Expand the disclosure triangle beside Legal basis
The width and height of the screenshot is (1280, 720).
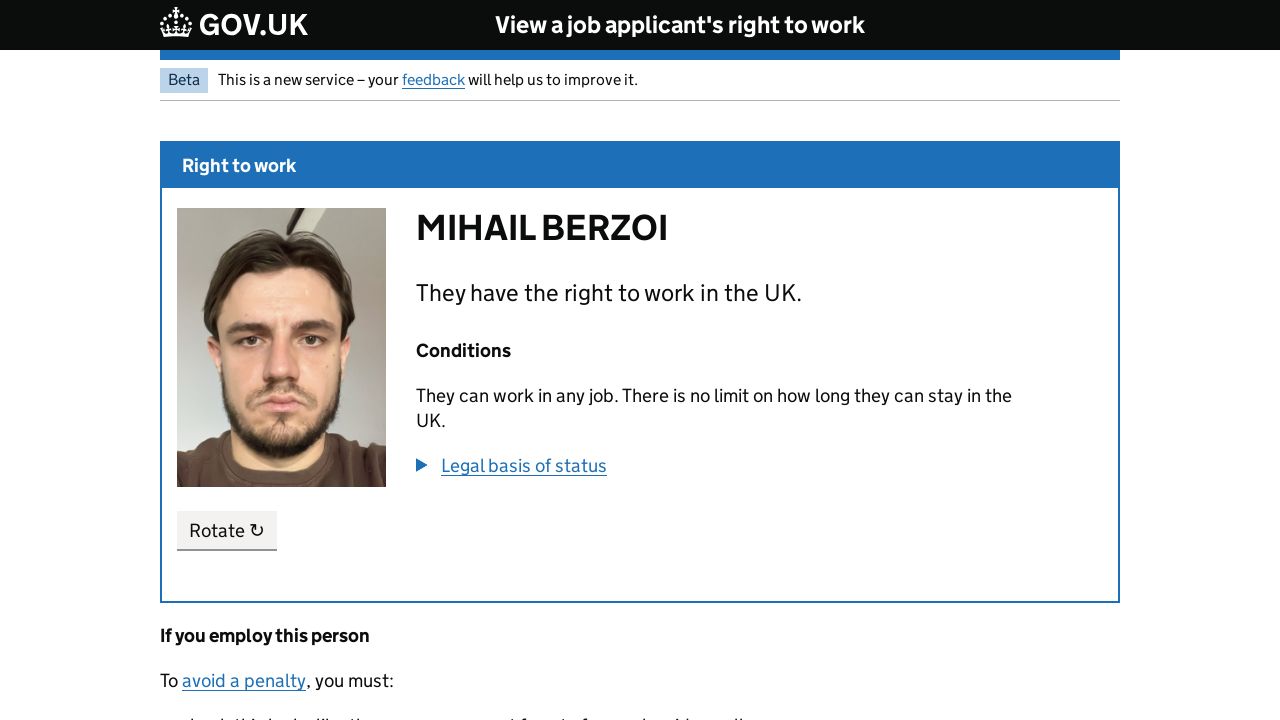422,465
